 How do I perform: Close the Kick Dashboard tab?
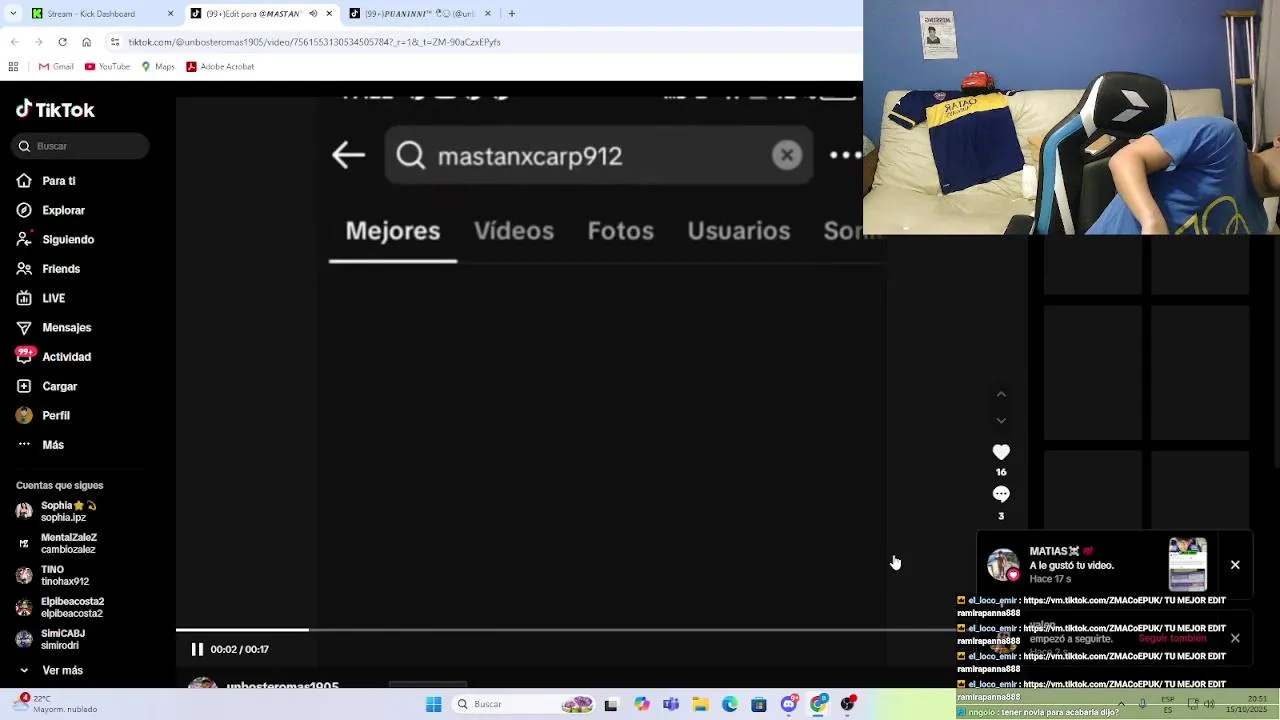[x=170, y=14]
